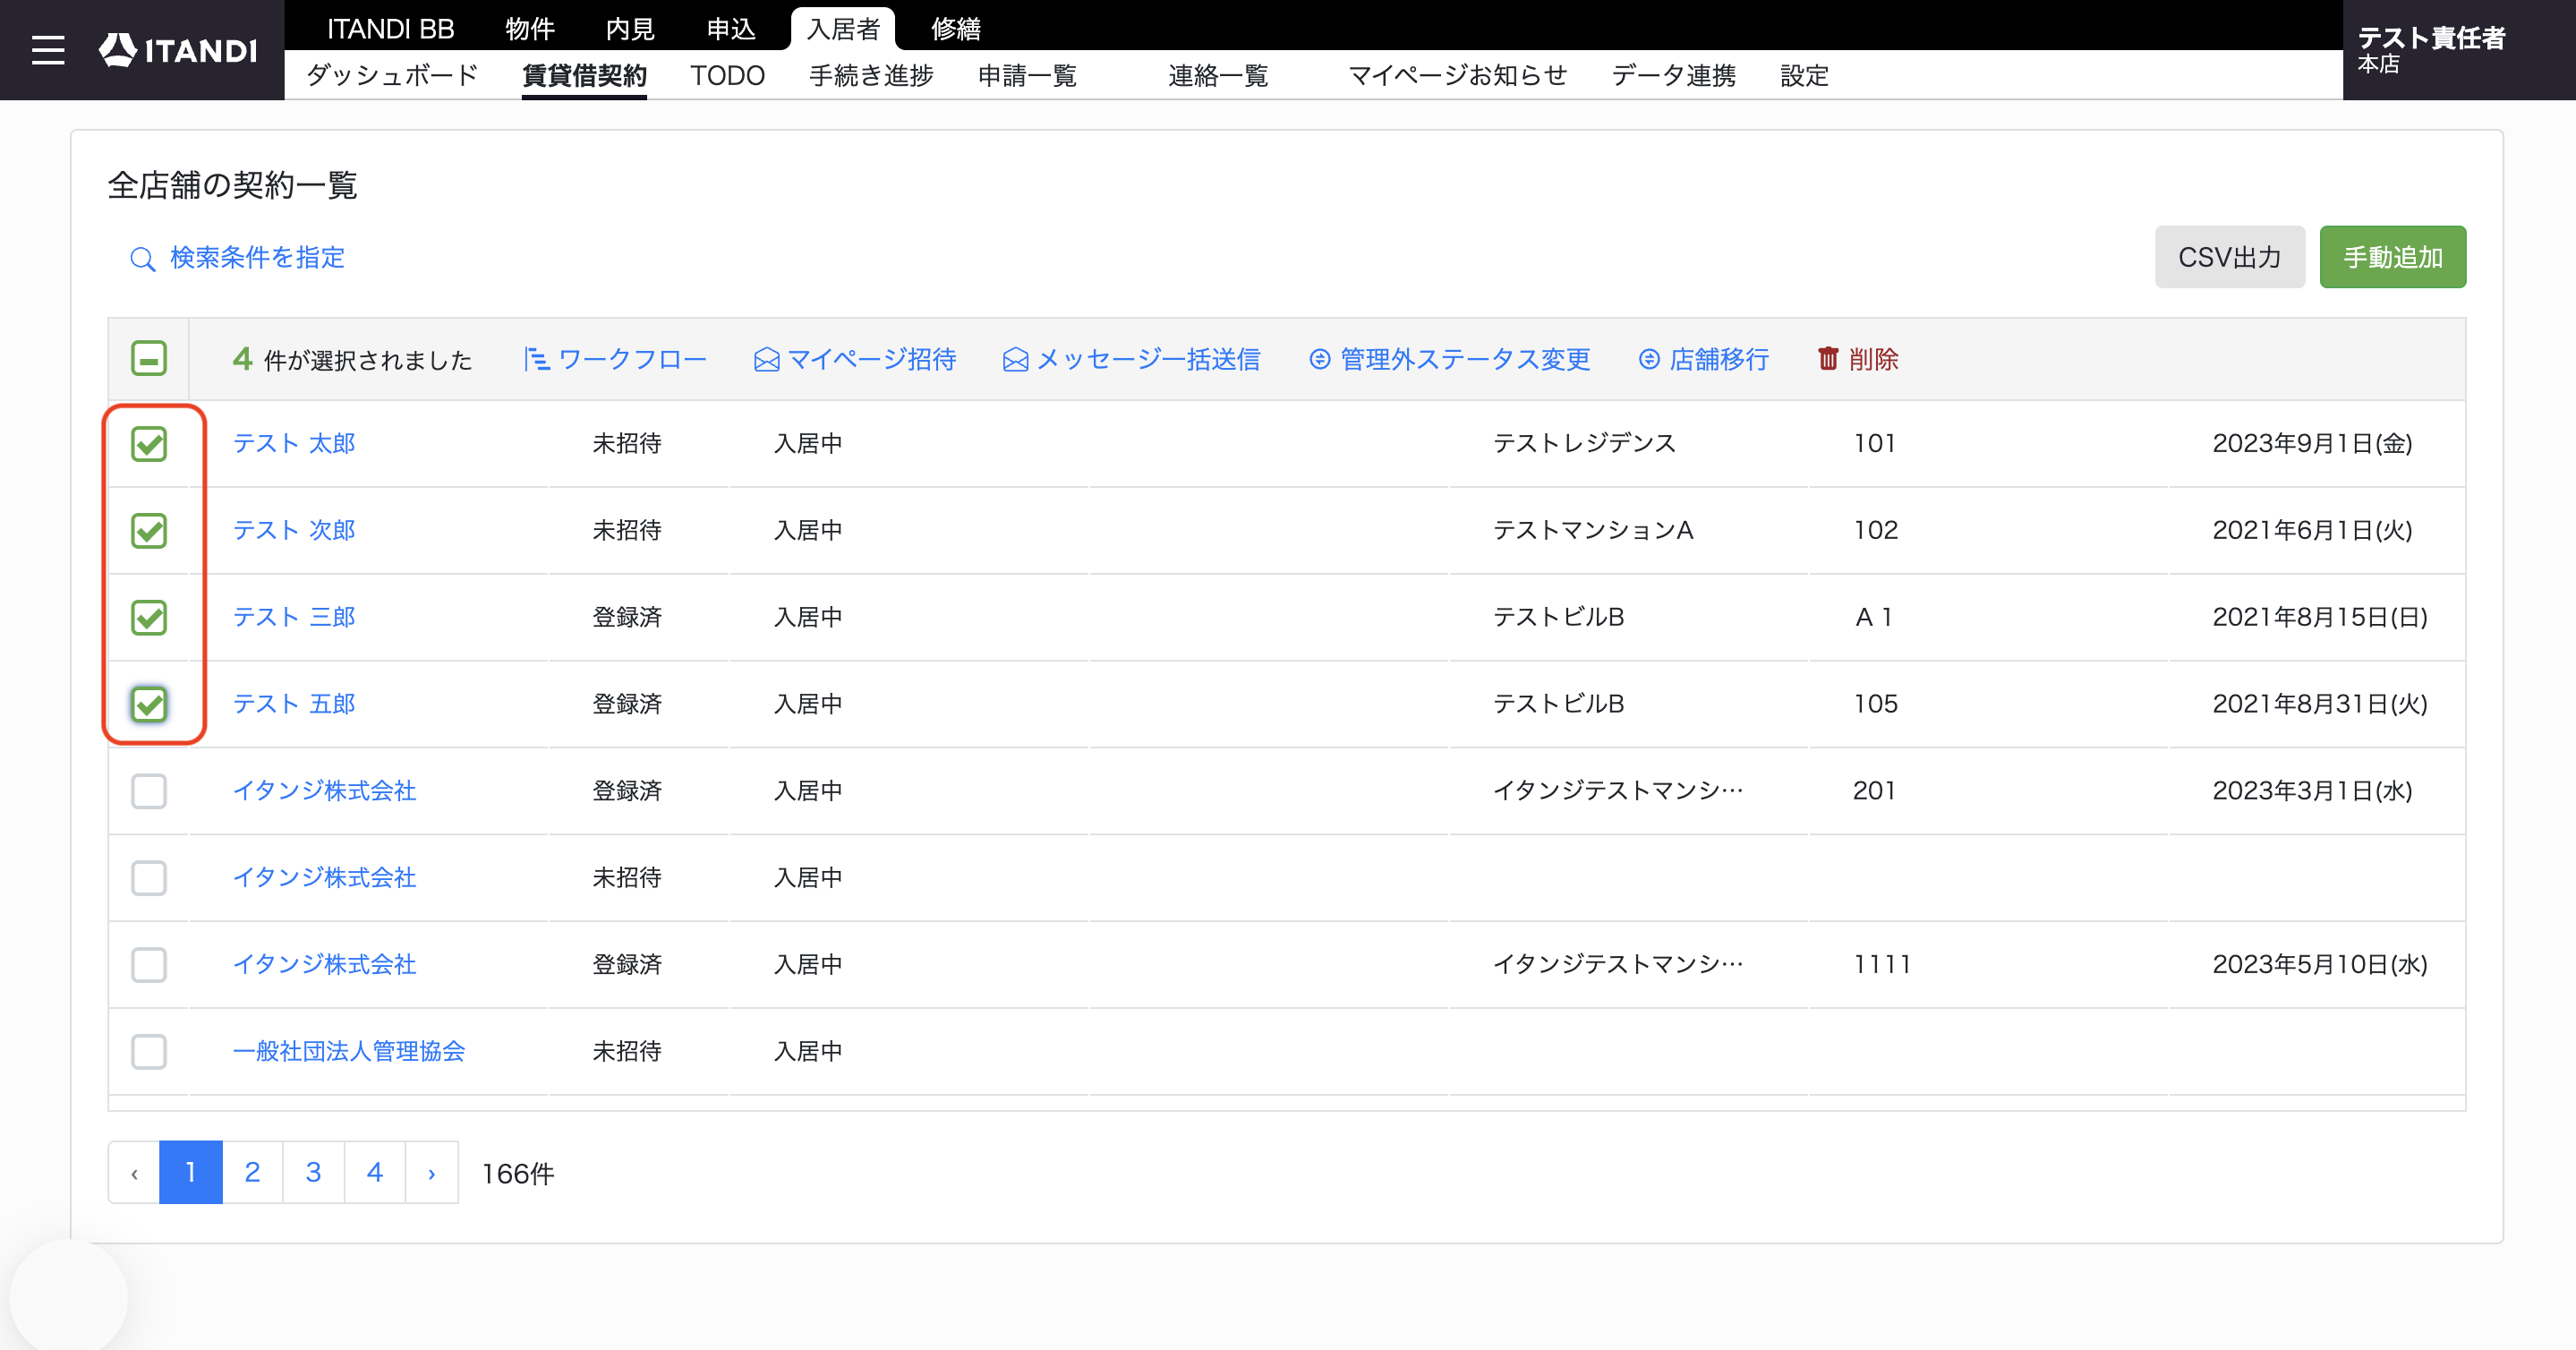Open 賃貸借契約 submenu item
This screenshot has width=2576, height=1350.
pyautogui.click(x=584, y=75)
